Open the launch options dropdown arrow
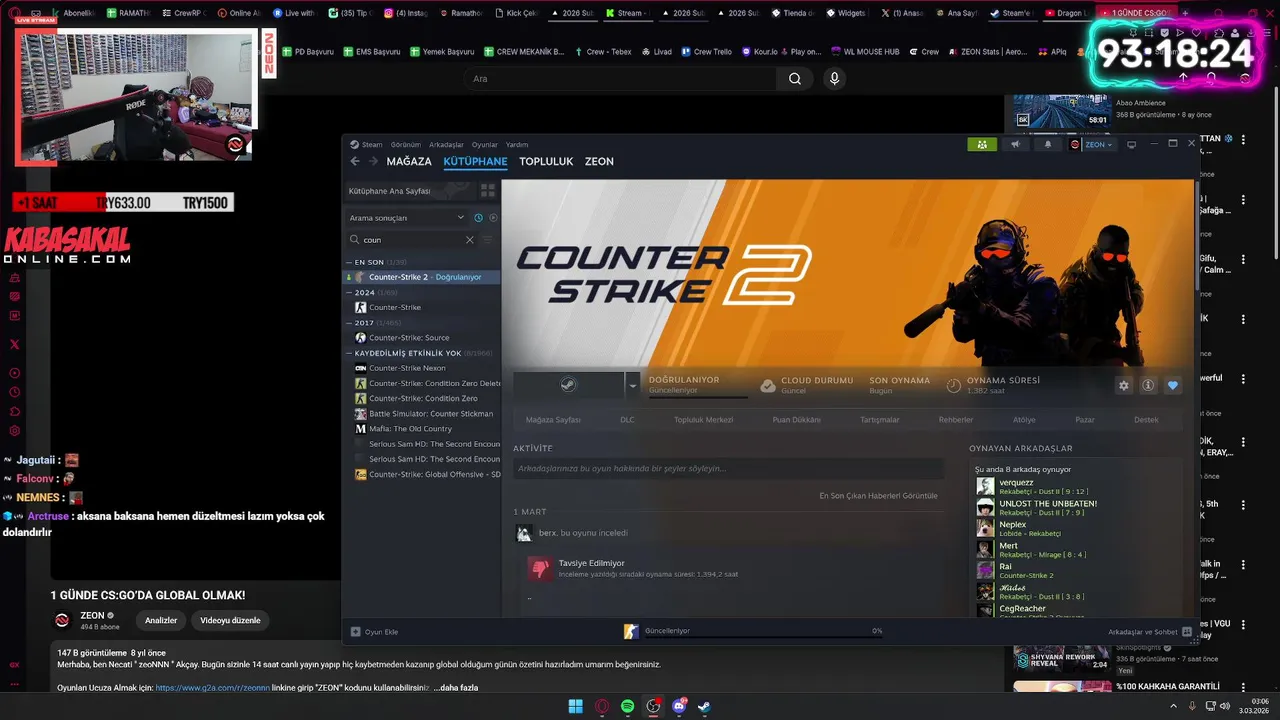 632,385
